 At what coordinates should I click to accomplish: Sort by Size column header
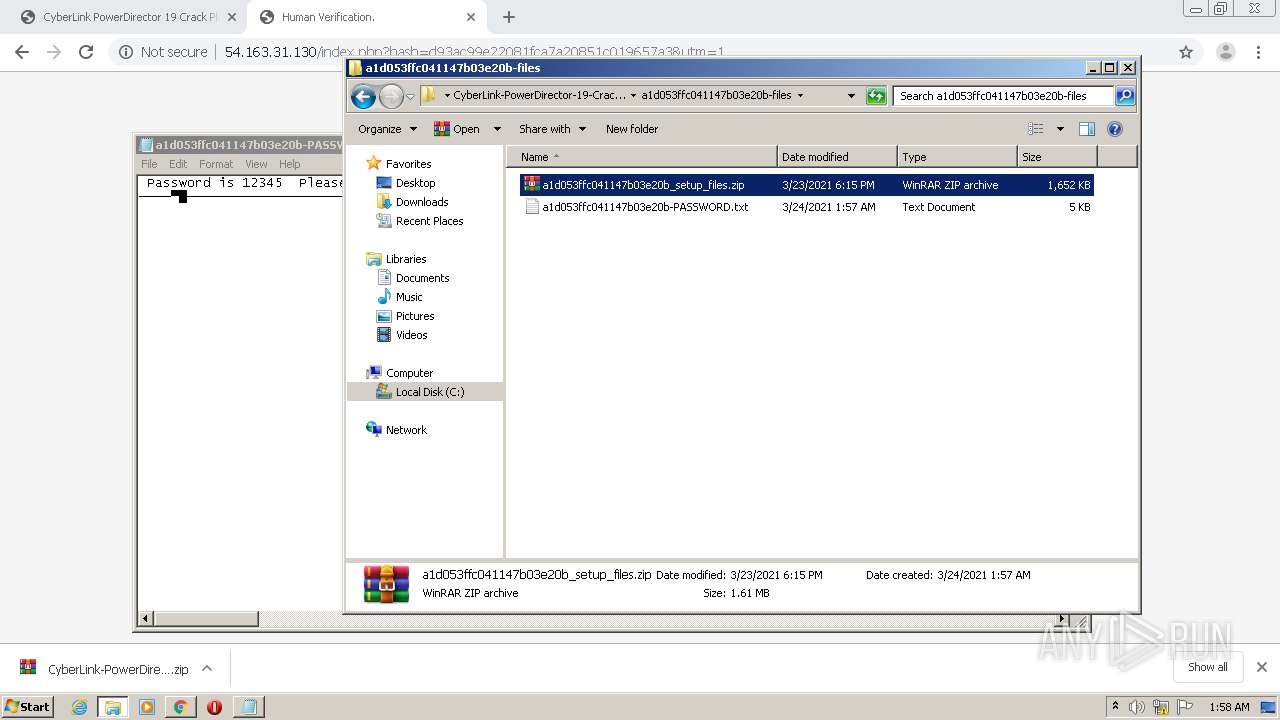coord(1057,157)
